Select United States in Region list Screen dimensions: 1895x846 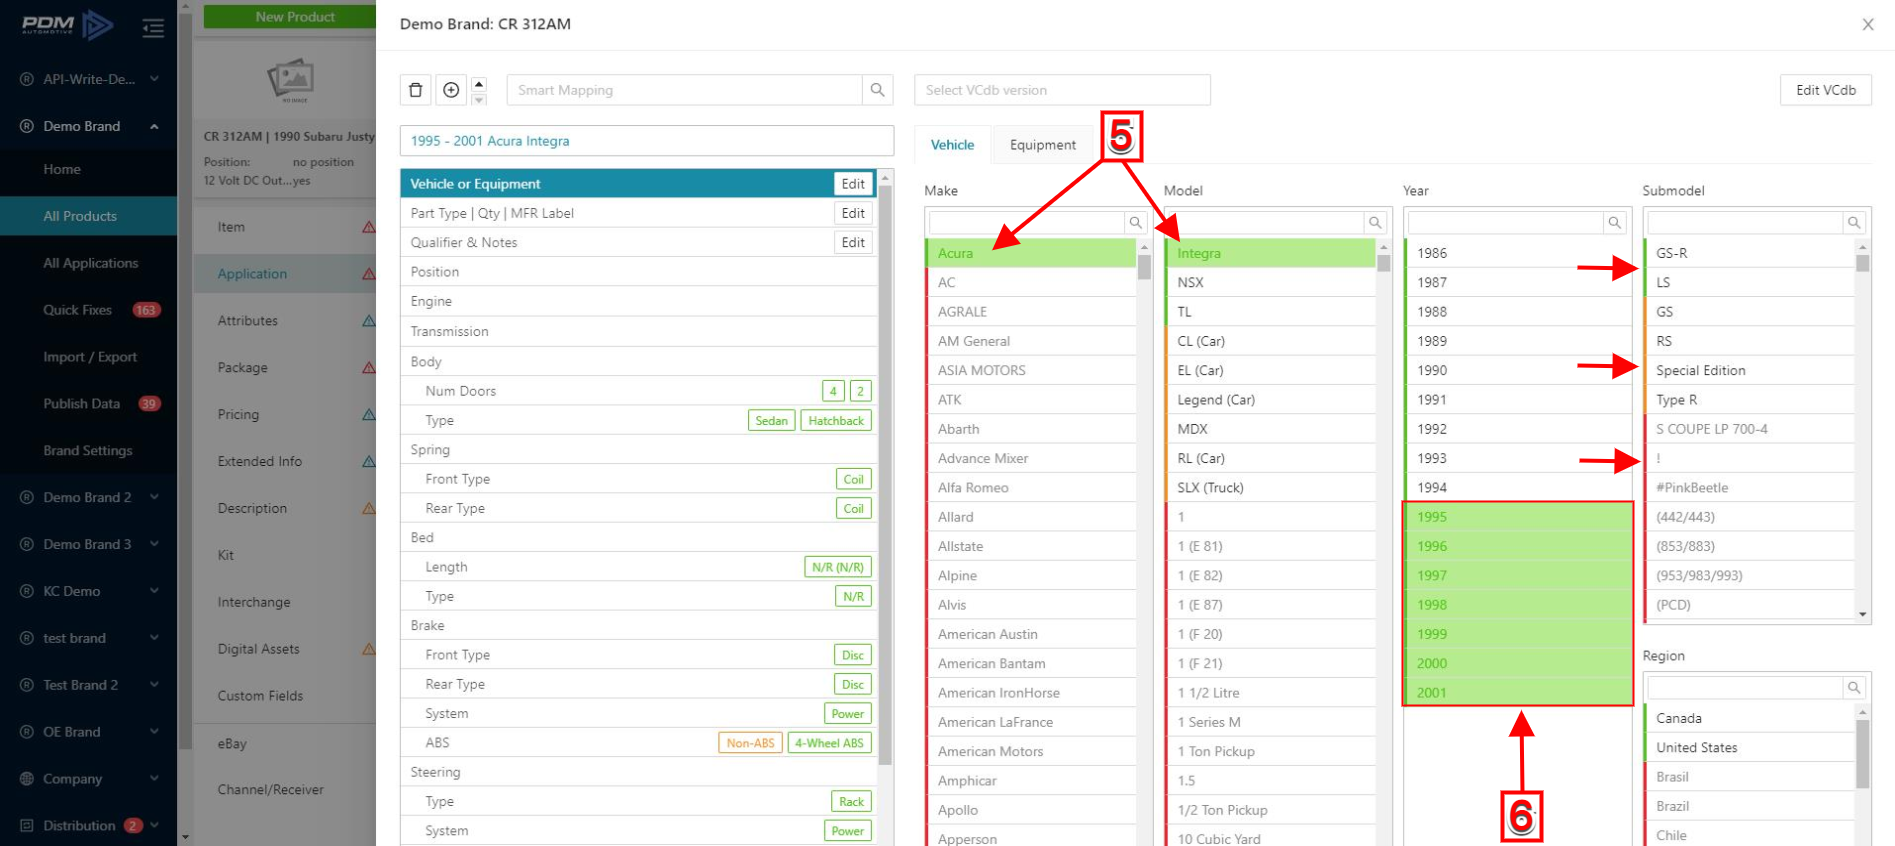tap(1749, 747)
